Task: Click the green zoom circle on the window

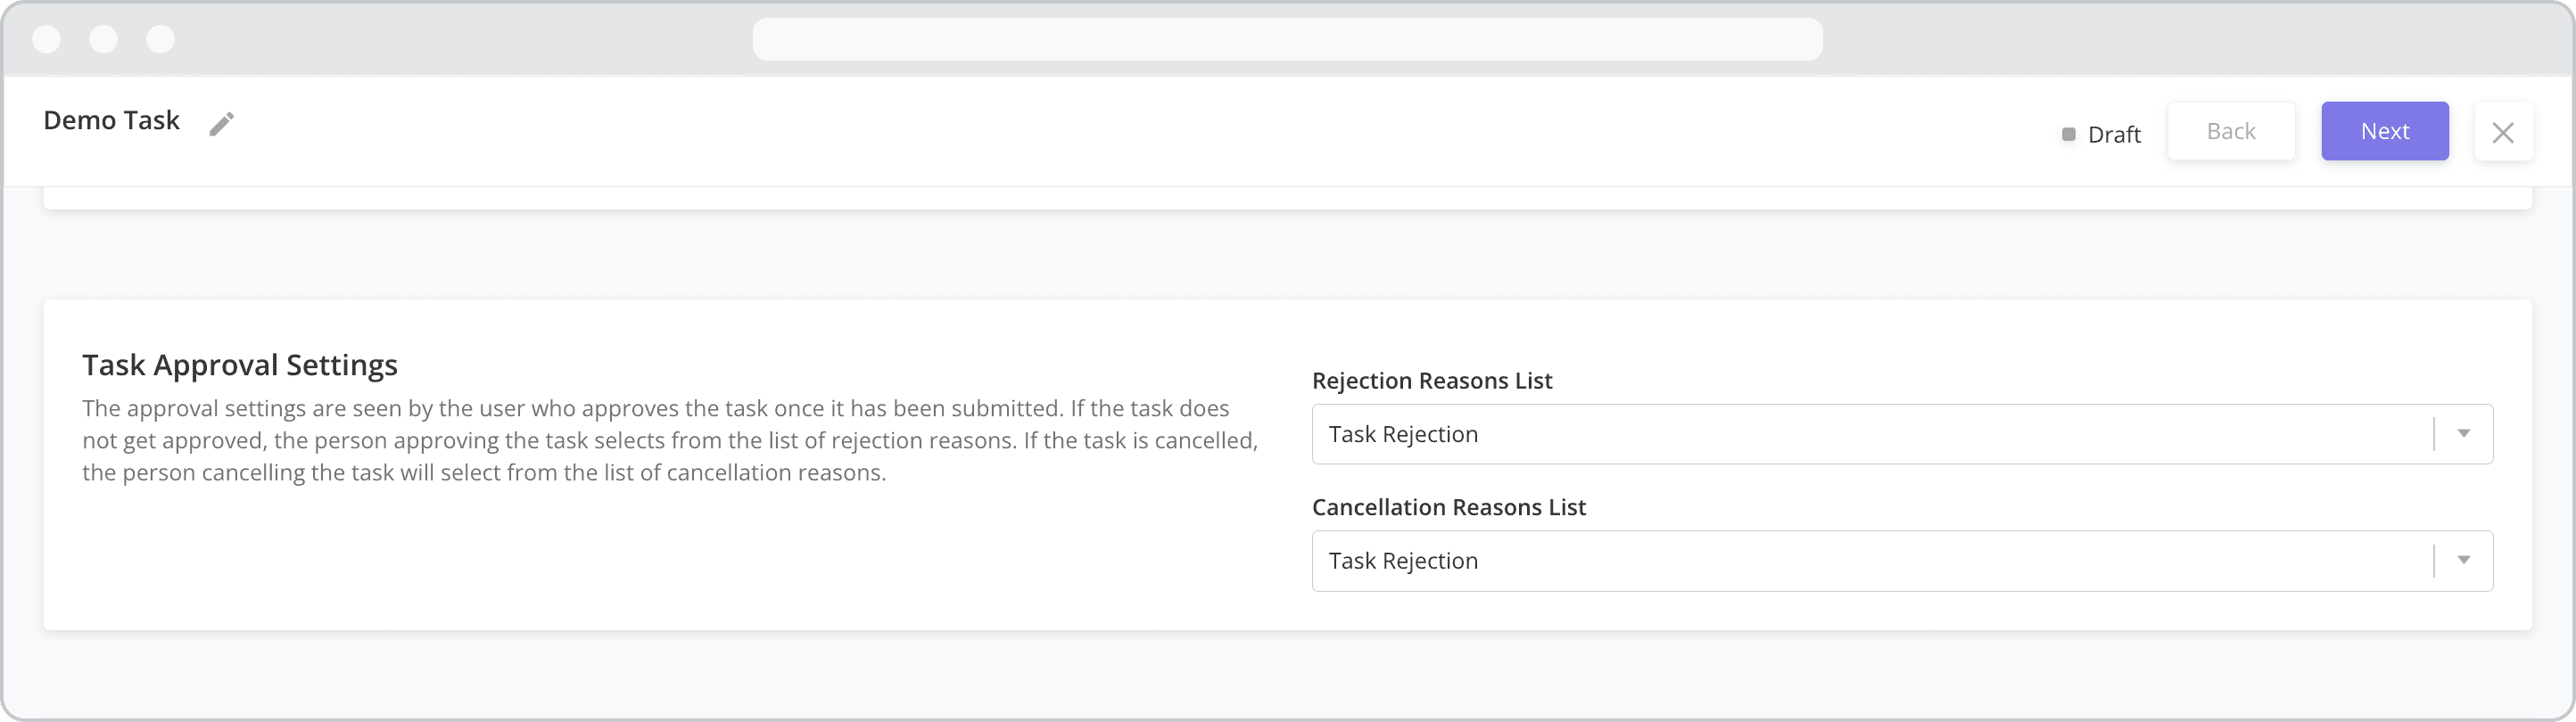Action: (x=160, y=40)
